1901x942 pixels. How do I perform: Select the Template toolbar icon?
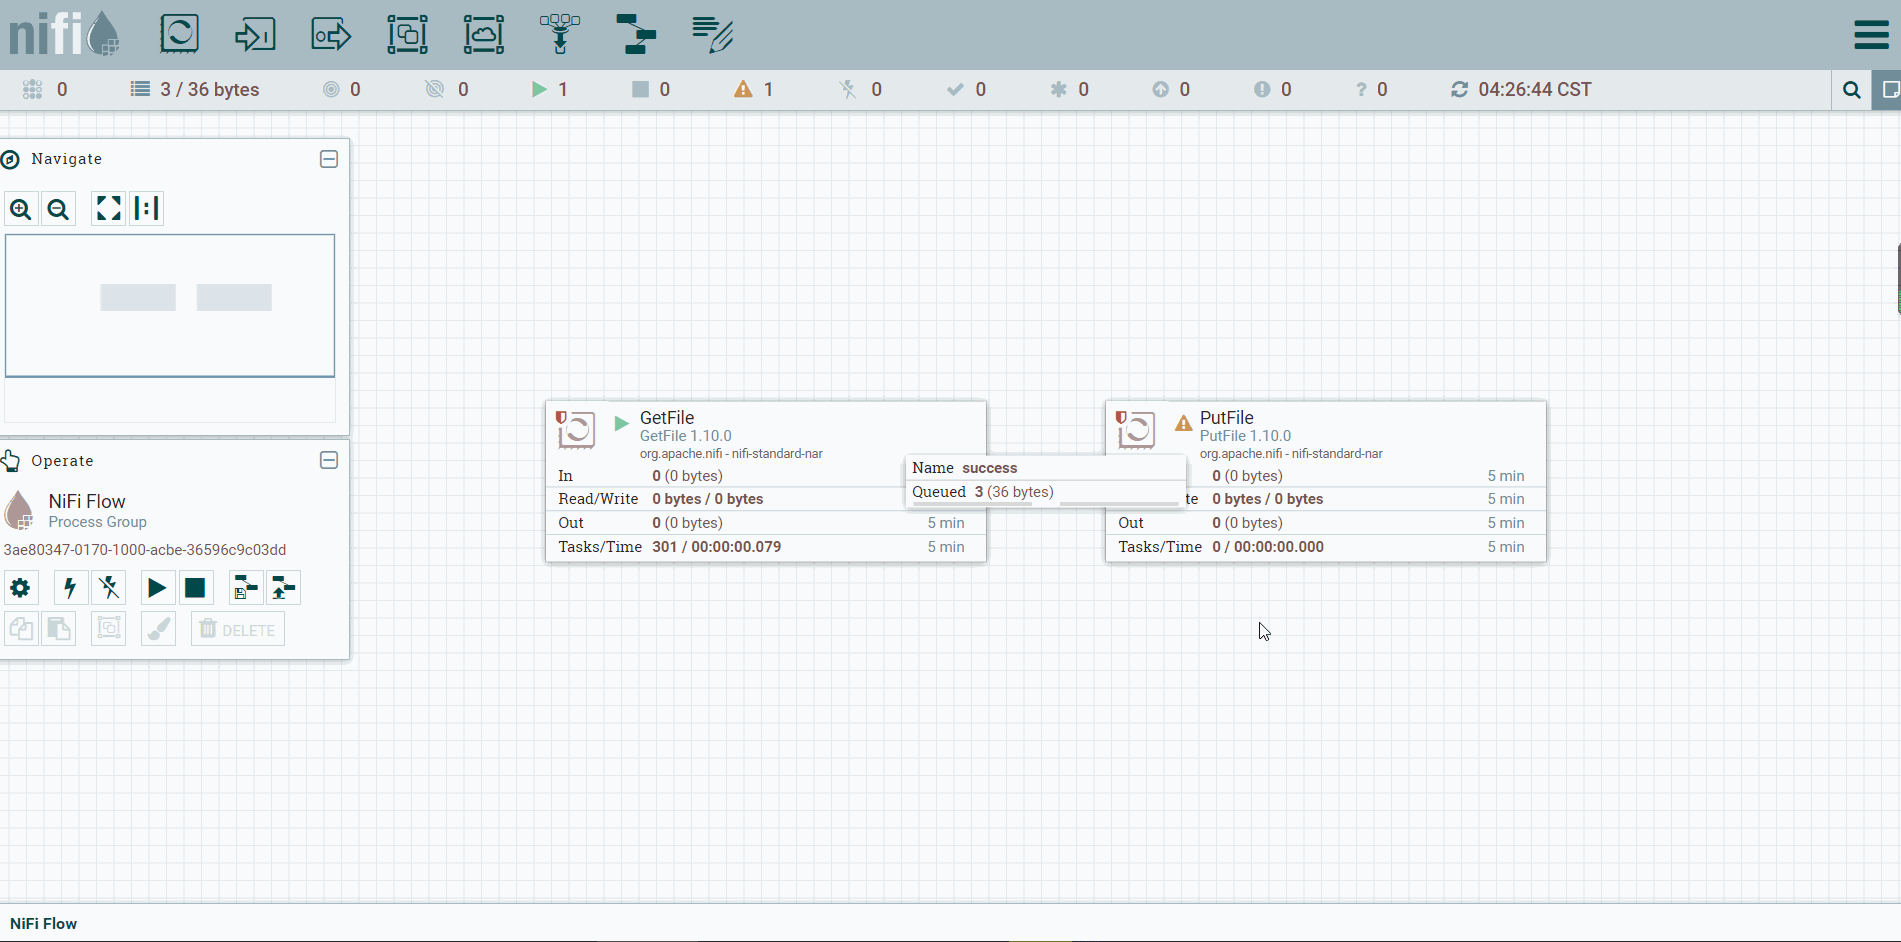(x=636, y=34)
